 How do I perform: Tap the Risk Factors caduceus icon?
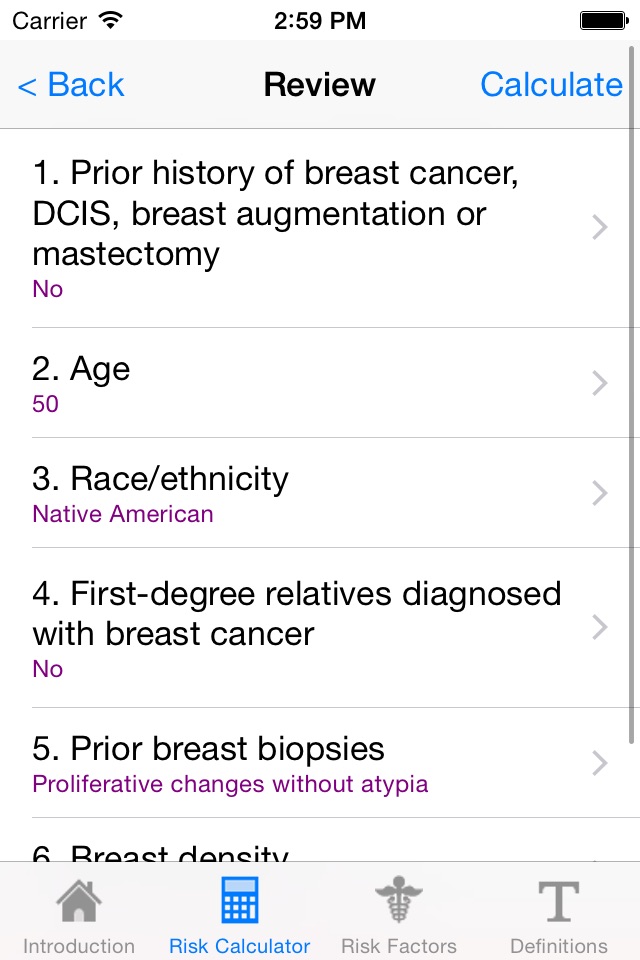[398, 900]
